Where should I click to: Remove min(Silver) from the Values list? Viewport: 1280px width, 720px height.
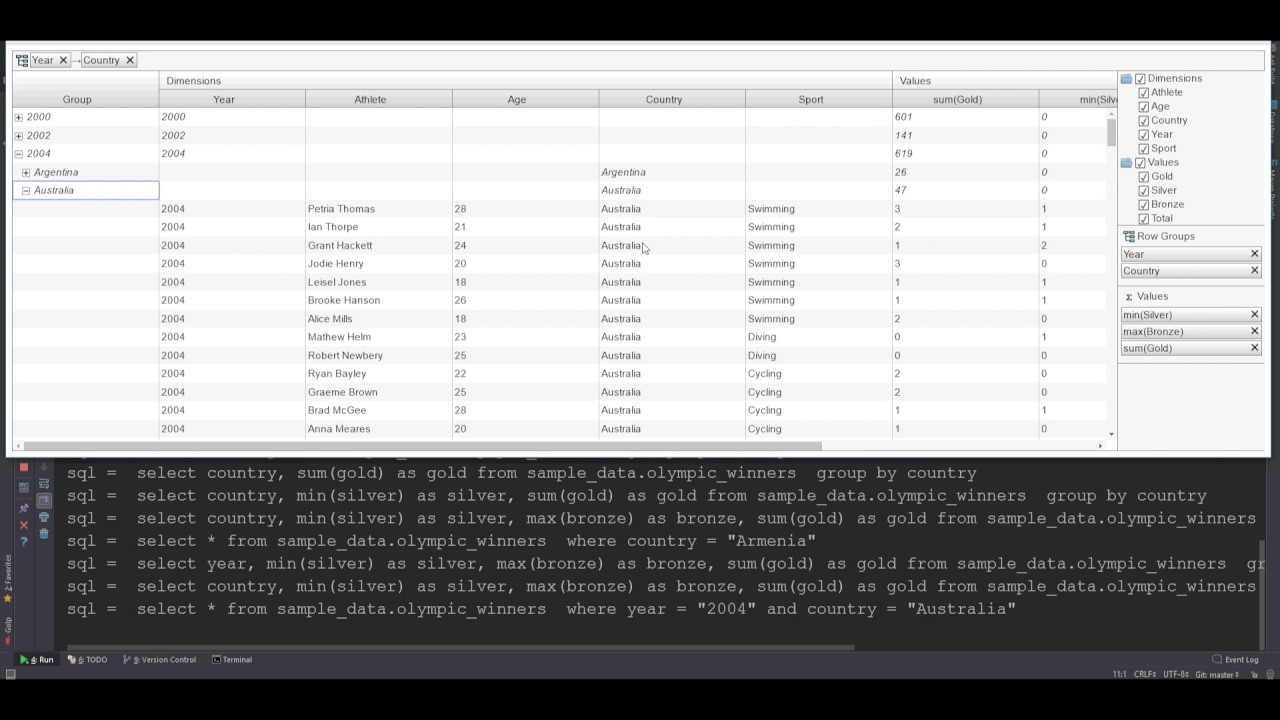[x=1254, y=315]
